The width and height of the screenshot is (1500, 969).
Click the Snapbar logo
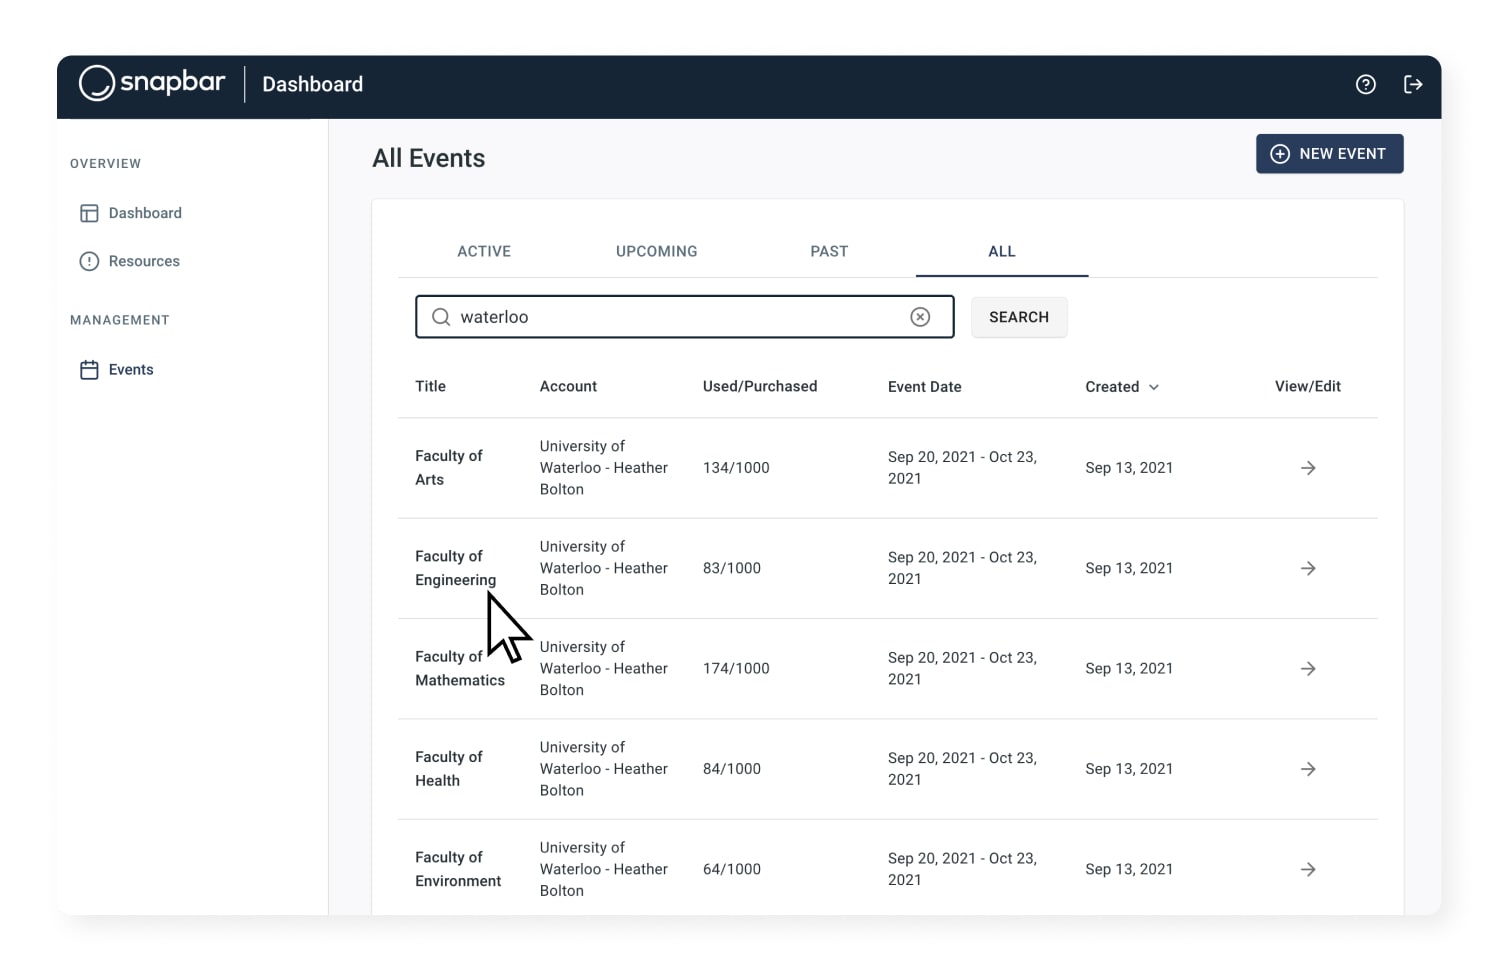[x=152, y=83]
